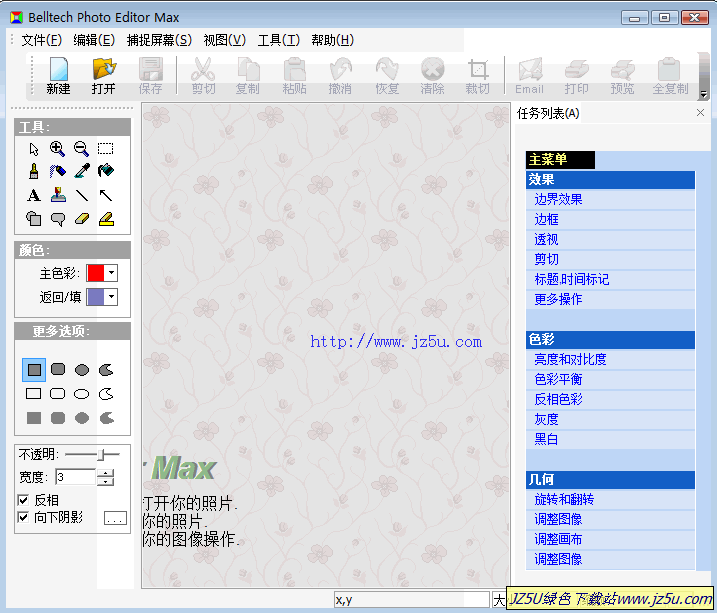Open the 色彩平衡 task link
This screenshot has height=613, width=717.
(x=558, y=379)
